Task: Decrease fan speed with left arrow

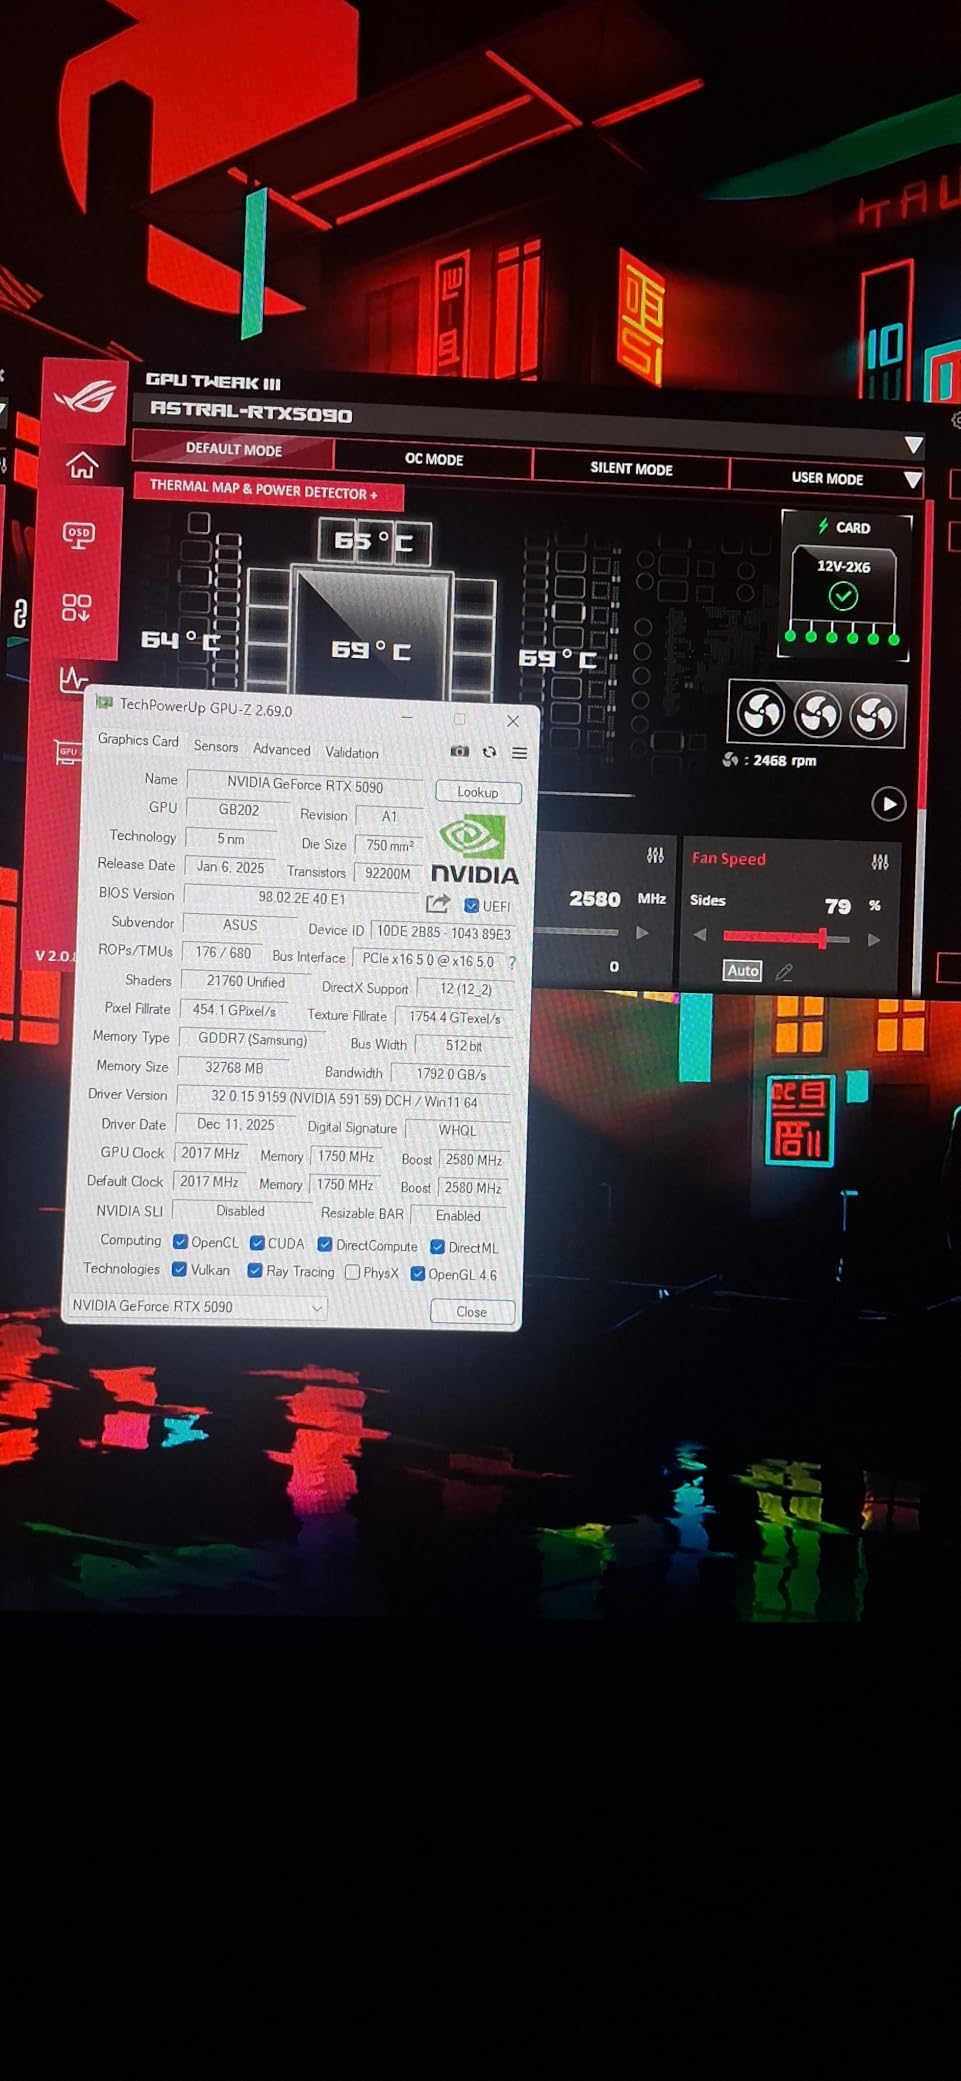Action: point(700,935)
